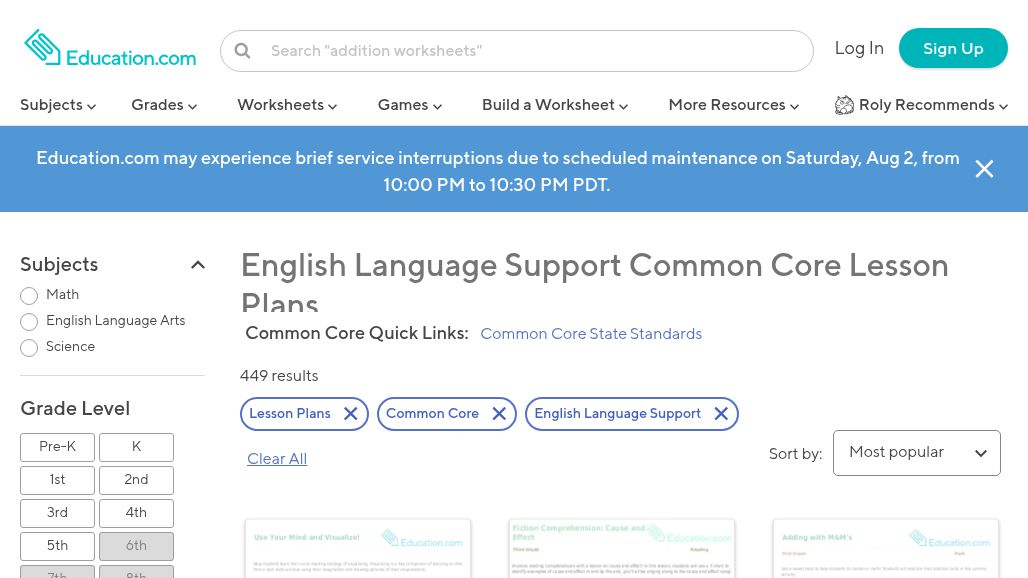This screenshot has height=578, width=1028.
Task: Focus the addition worksheets search field
Action: (517, 50)
